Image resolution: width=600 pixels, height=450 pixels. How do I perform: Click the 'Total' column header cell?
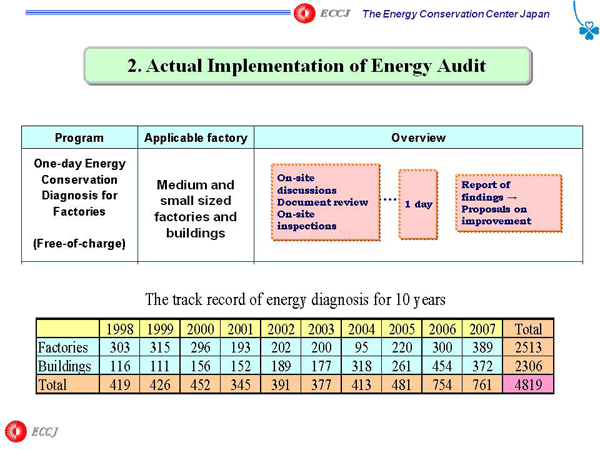[528, 329]
